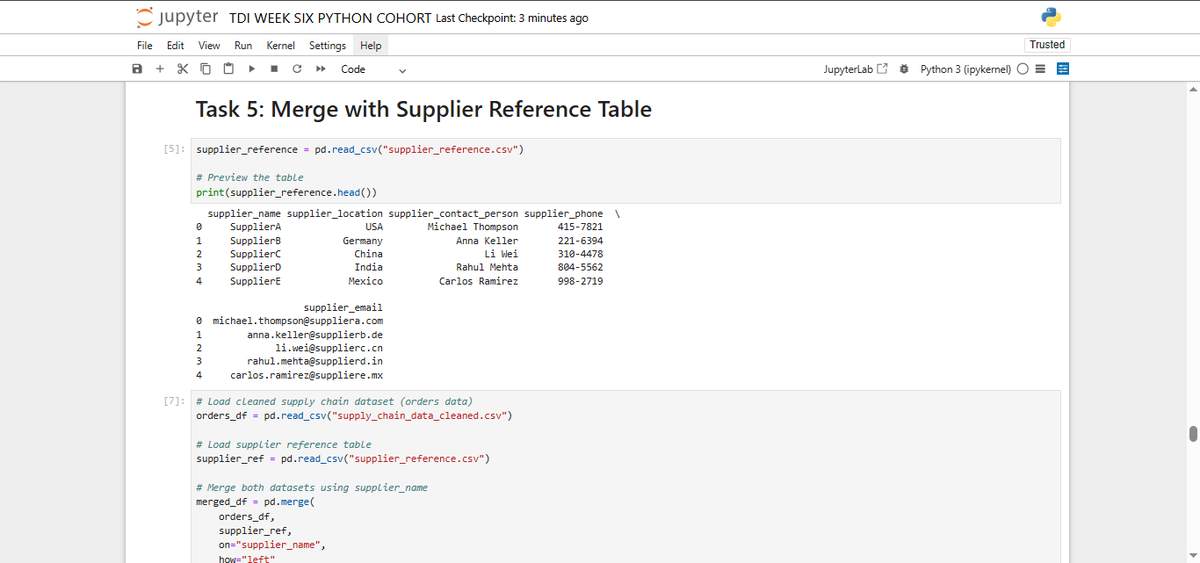Click the scrollbar down arrow
Screen dimensions: 1200x563
click(1192, 556)
